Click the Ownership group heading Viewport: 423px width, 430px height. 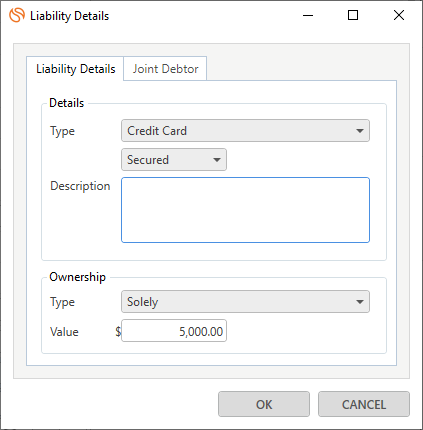pos(77,277)
